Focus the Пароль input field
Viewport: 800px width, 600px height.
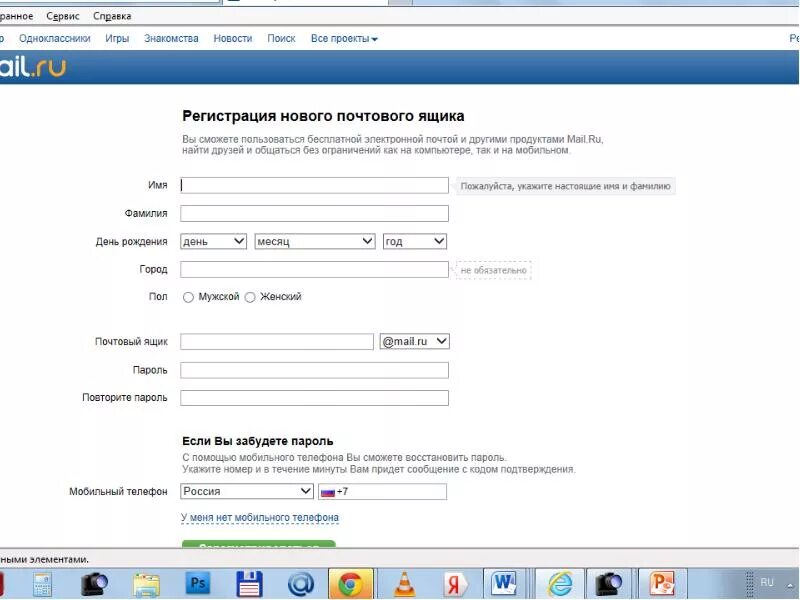pyautogui.click(x=314, y=370)
